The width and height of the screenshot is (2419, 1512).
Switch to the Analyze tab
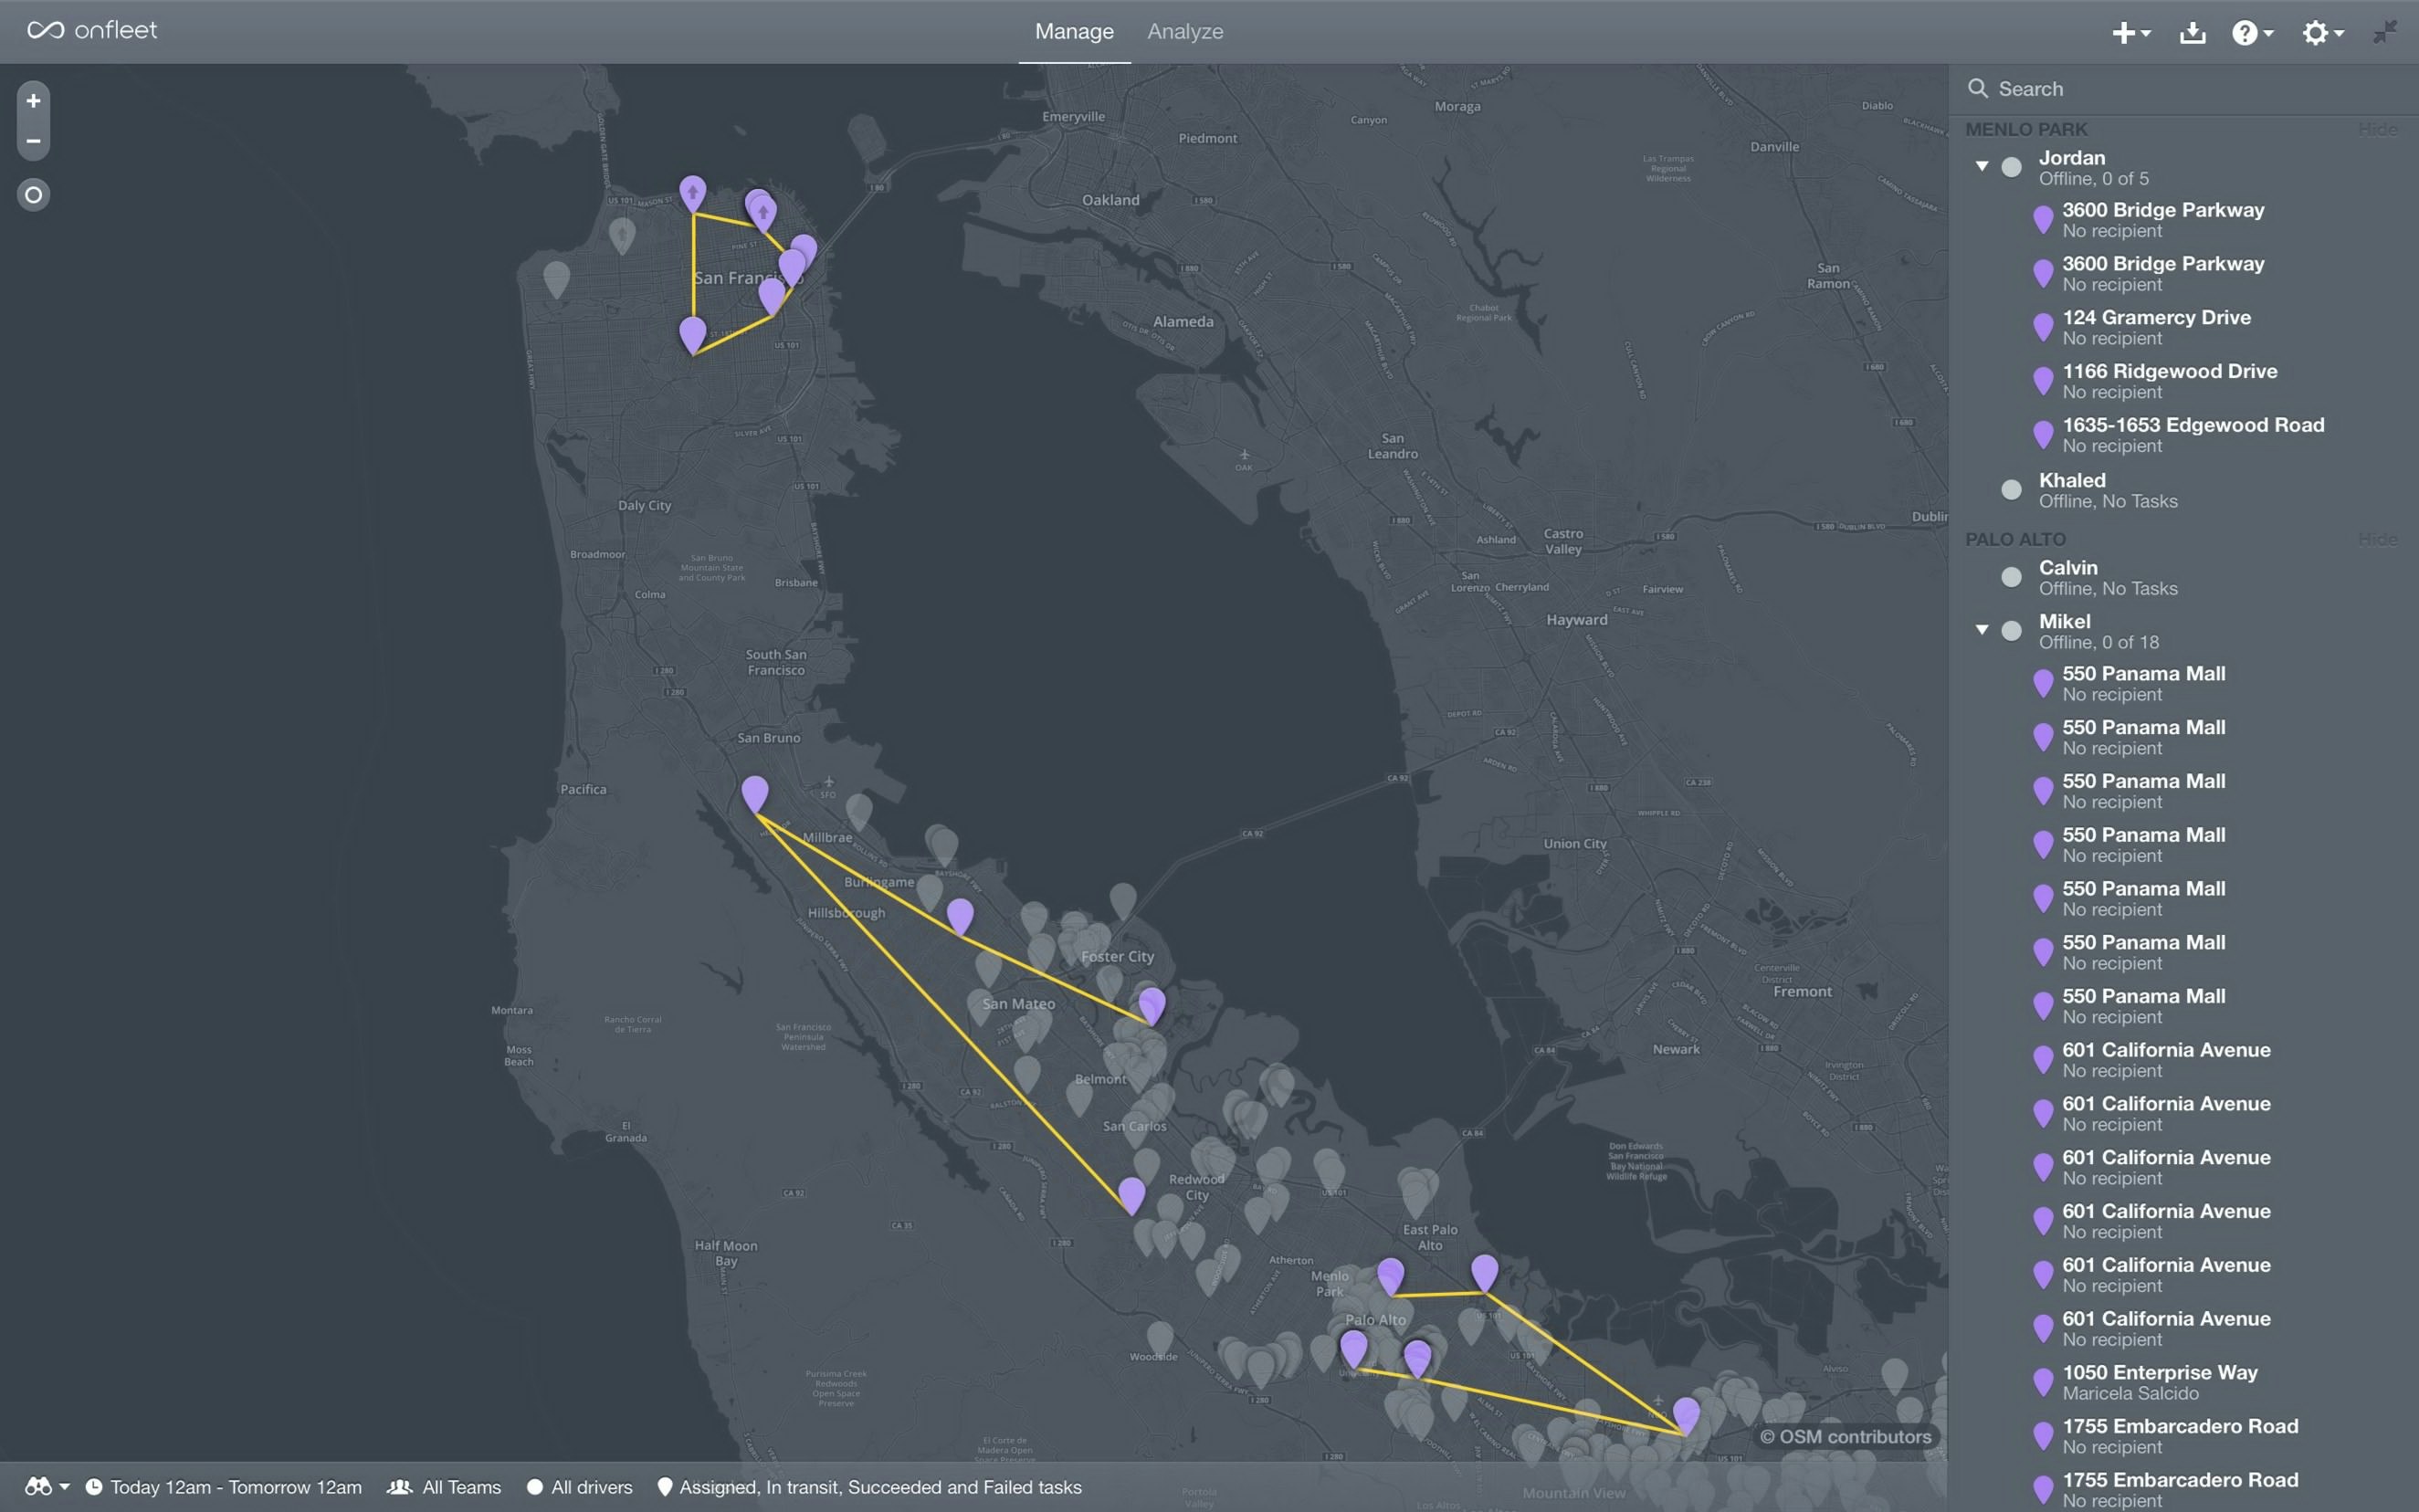1185,31
